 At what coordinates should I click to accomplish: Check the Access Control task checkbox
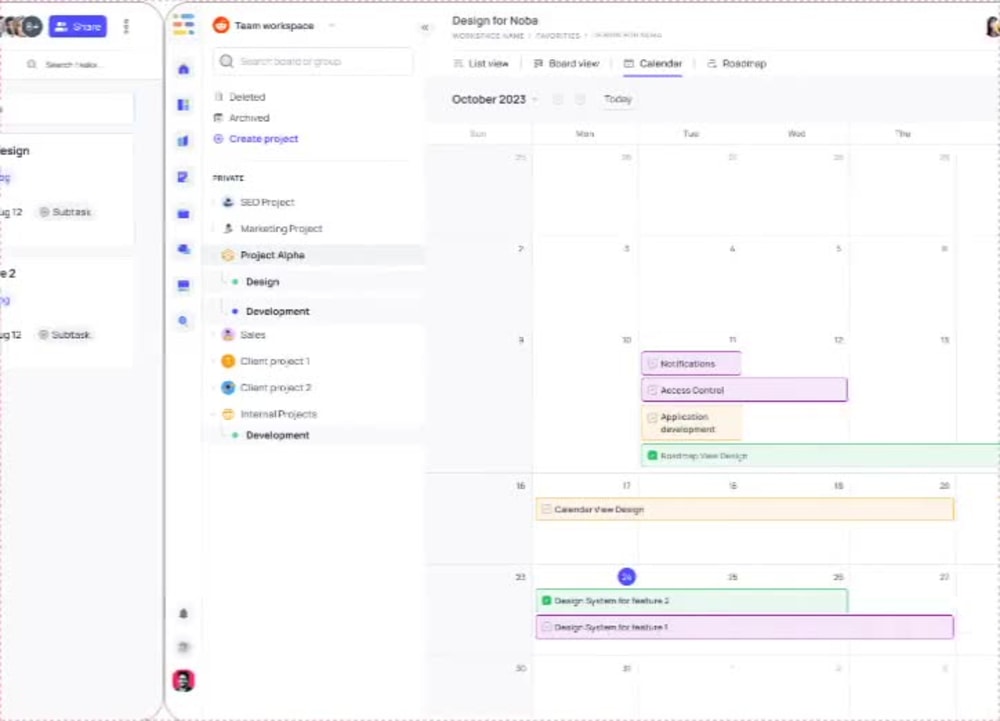click(652, 390)
